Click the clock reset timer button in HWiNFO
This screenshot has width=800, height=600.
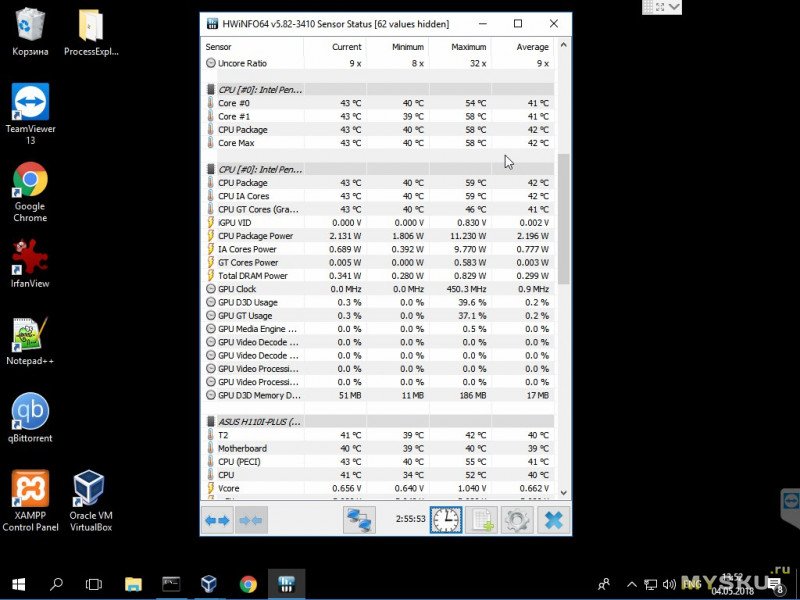pyautogui.click(x=446, y=520)
